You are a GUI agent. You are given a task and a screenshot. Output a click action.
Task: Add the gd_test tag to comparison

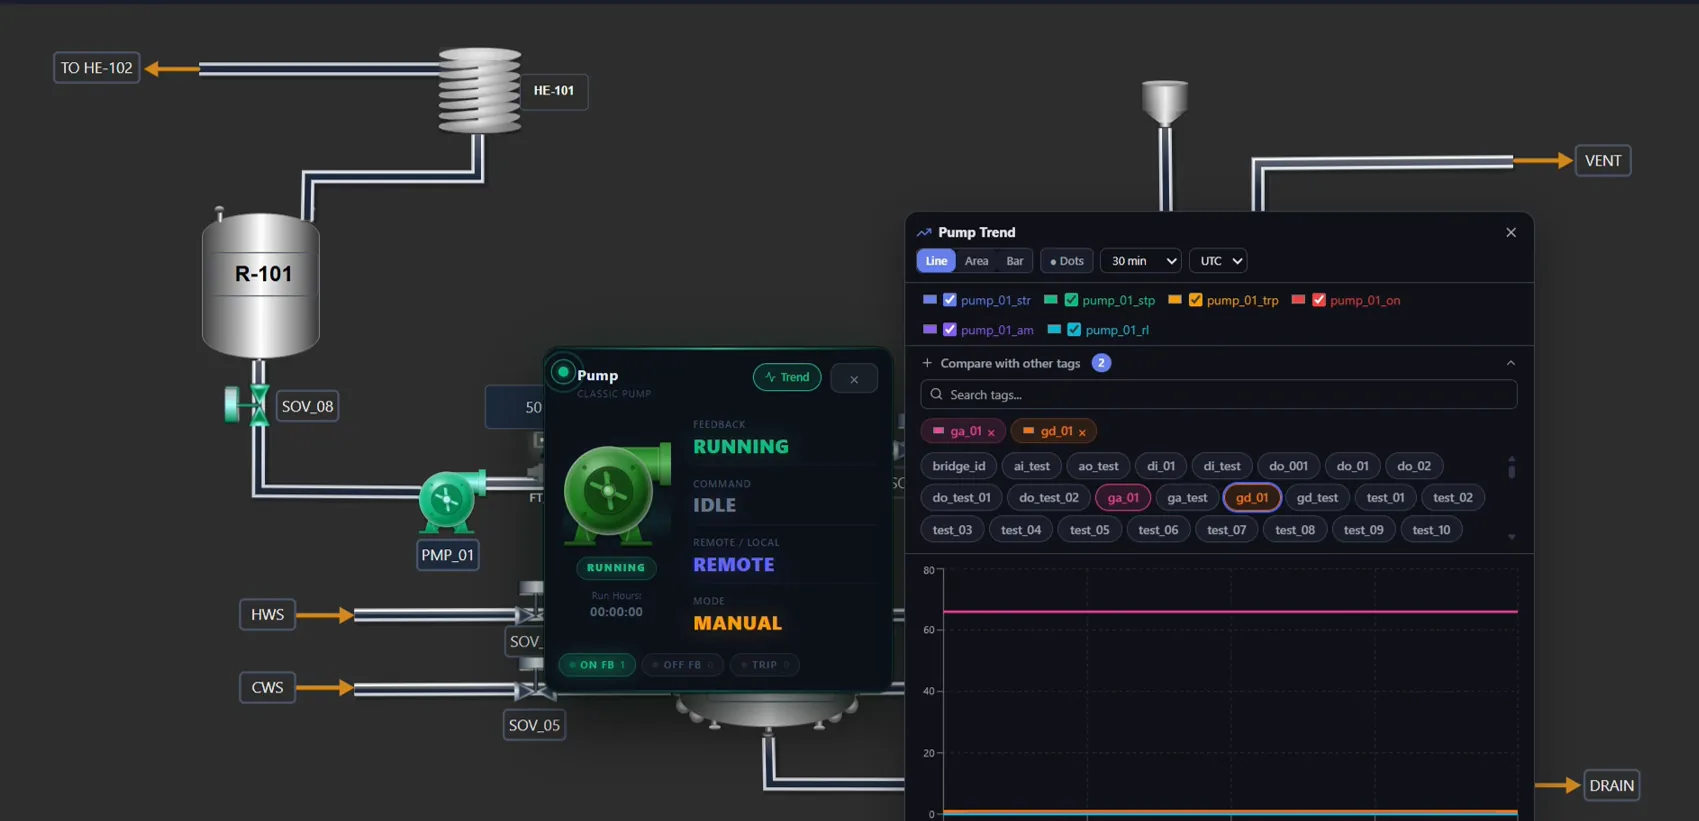(1317, 498)
